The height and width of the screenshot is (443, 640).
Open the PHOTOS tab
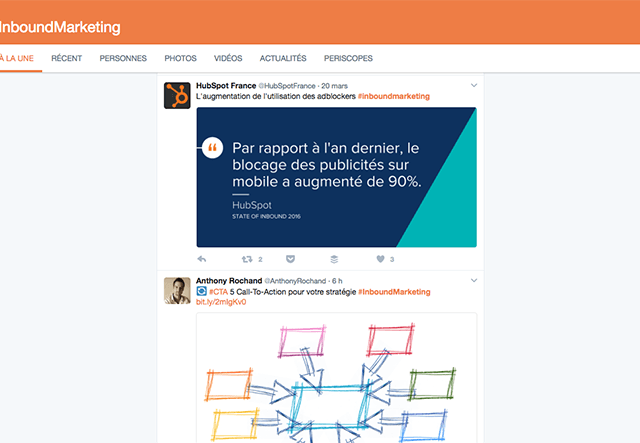point(180,58)
